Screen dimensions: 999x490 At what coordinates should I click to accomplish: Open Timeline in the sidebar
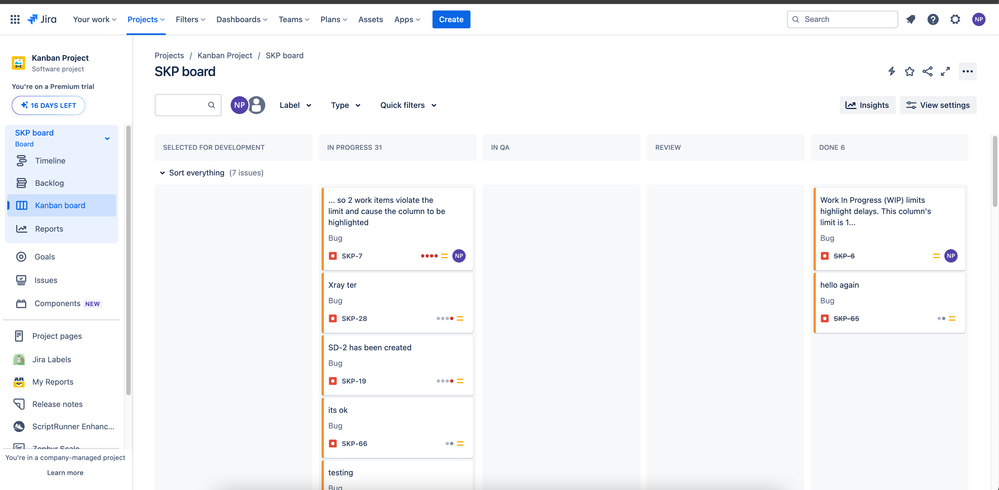[x=62, y=161]
